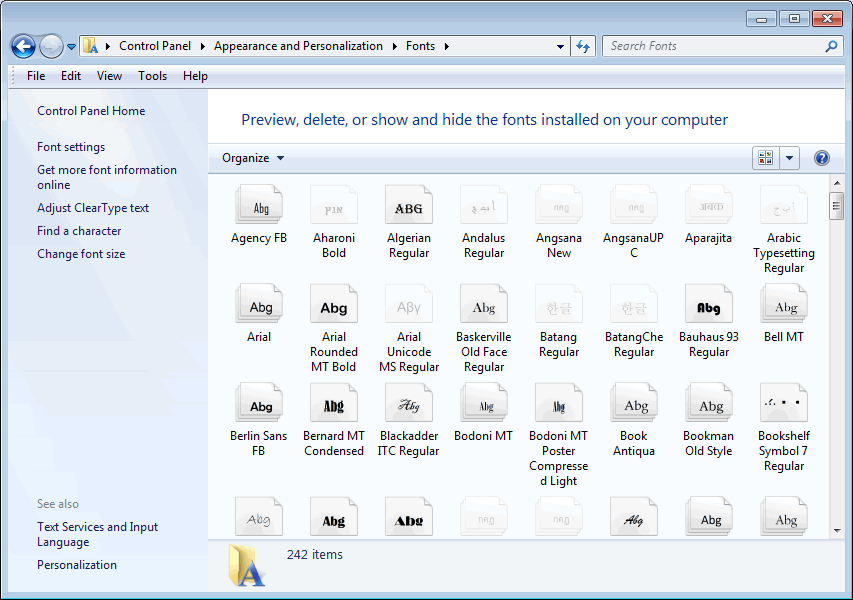Select the Agency FB font icon
The height and width of the screenshot is (600, 853).
(259, 205)
